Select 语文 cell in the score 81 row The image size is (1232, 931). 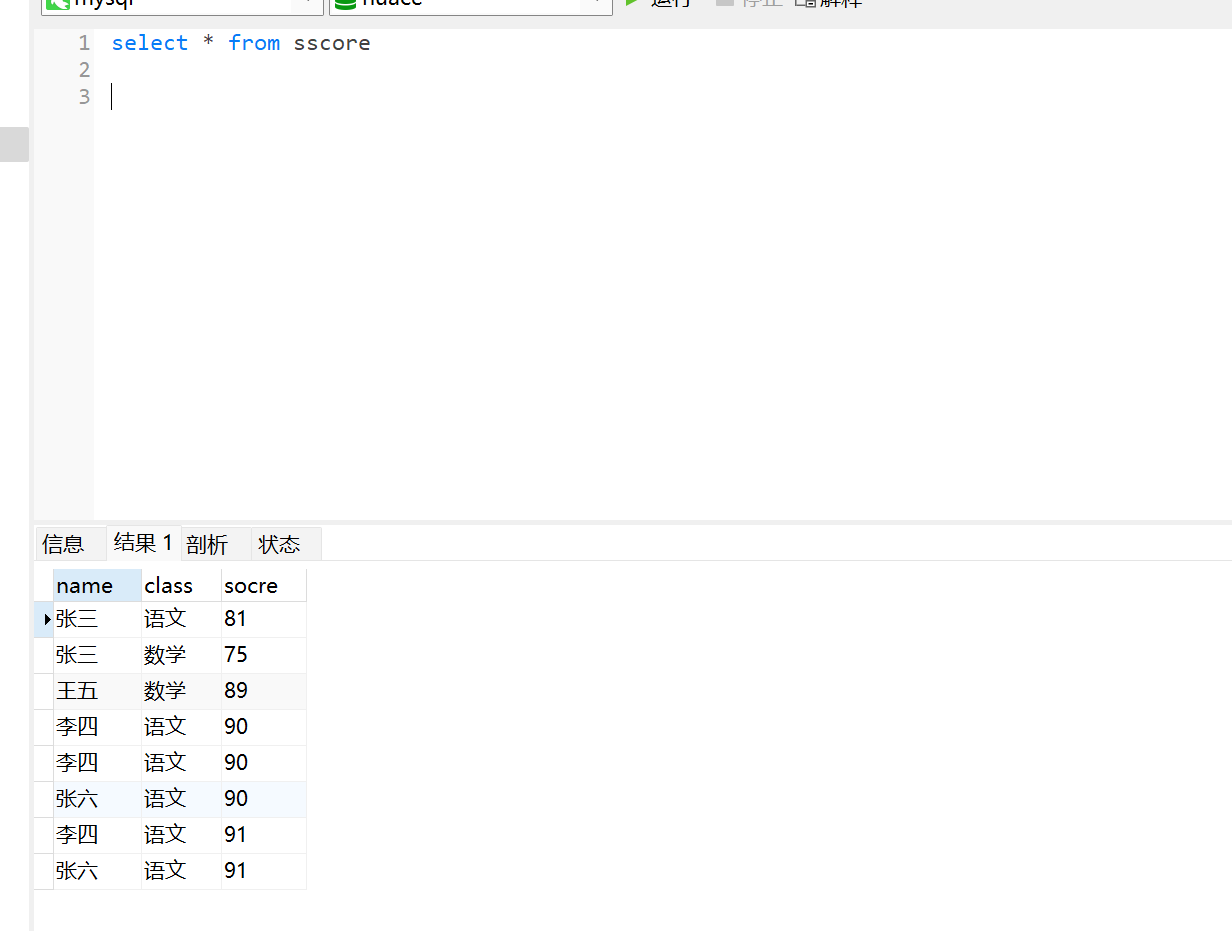coord(181,620)
